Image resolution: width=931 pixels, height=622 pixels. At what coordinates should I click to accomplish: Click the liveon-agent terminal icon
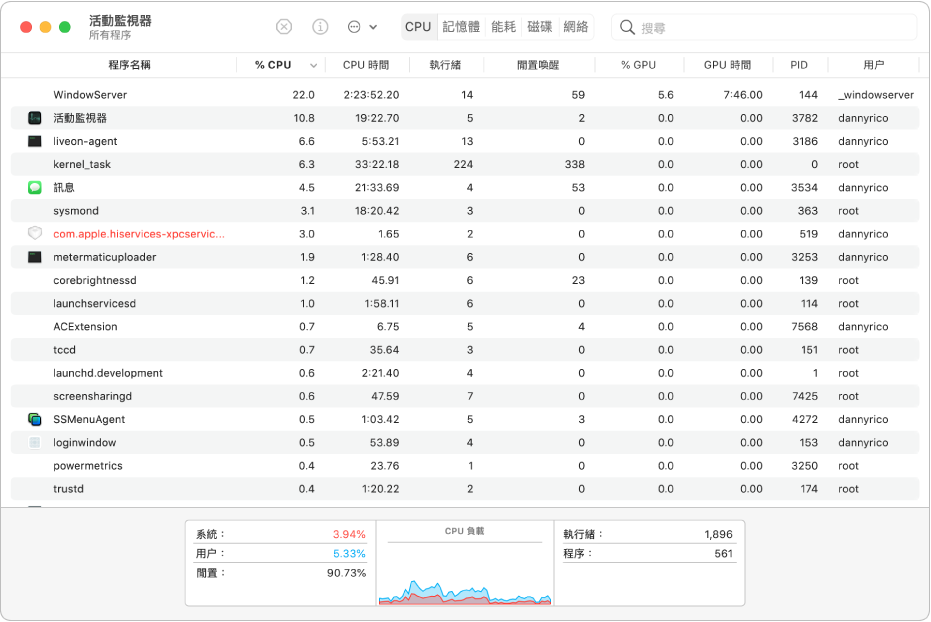point(35,141)
